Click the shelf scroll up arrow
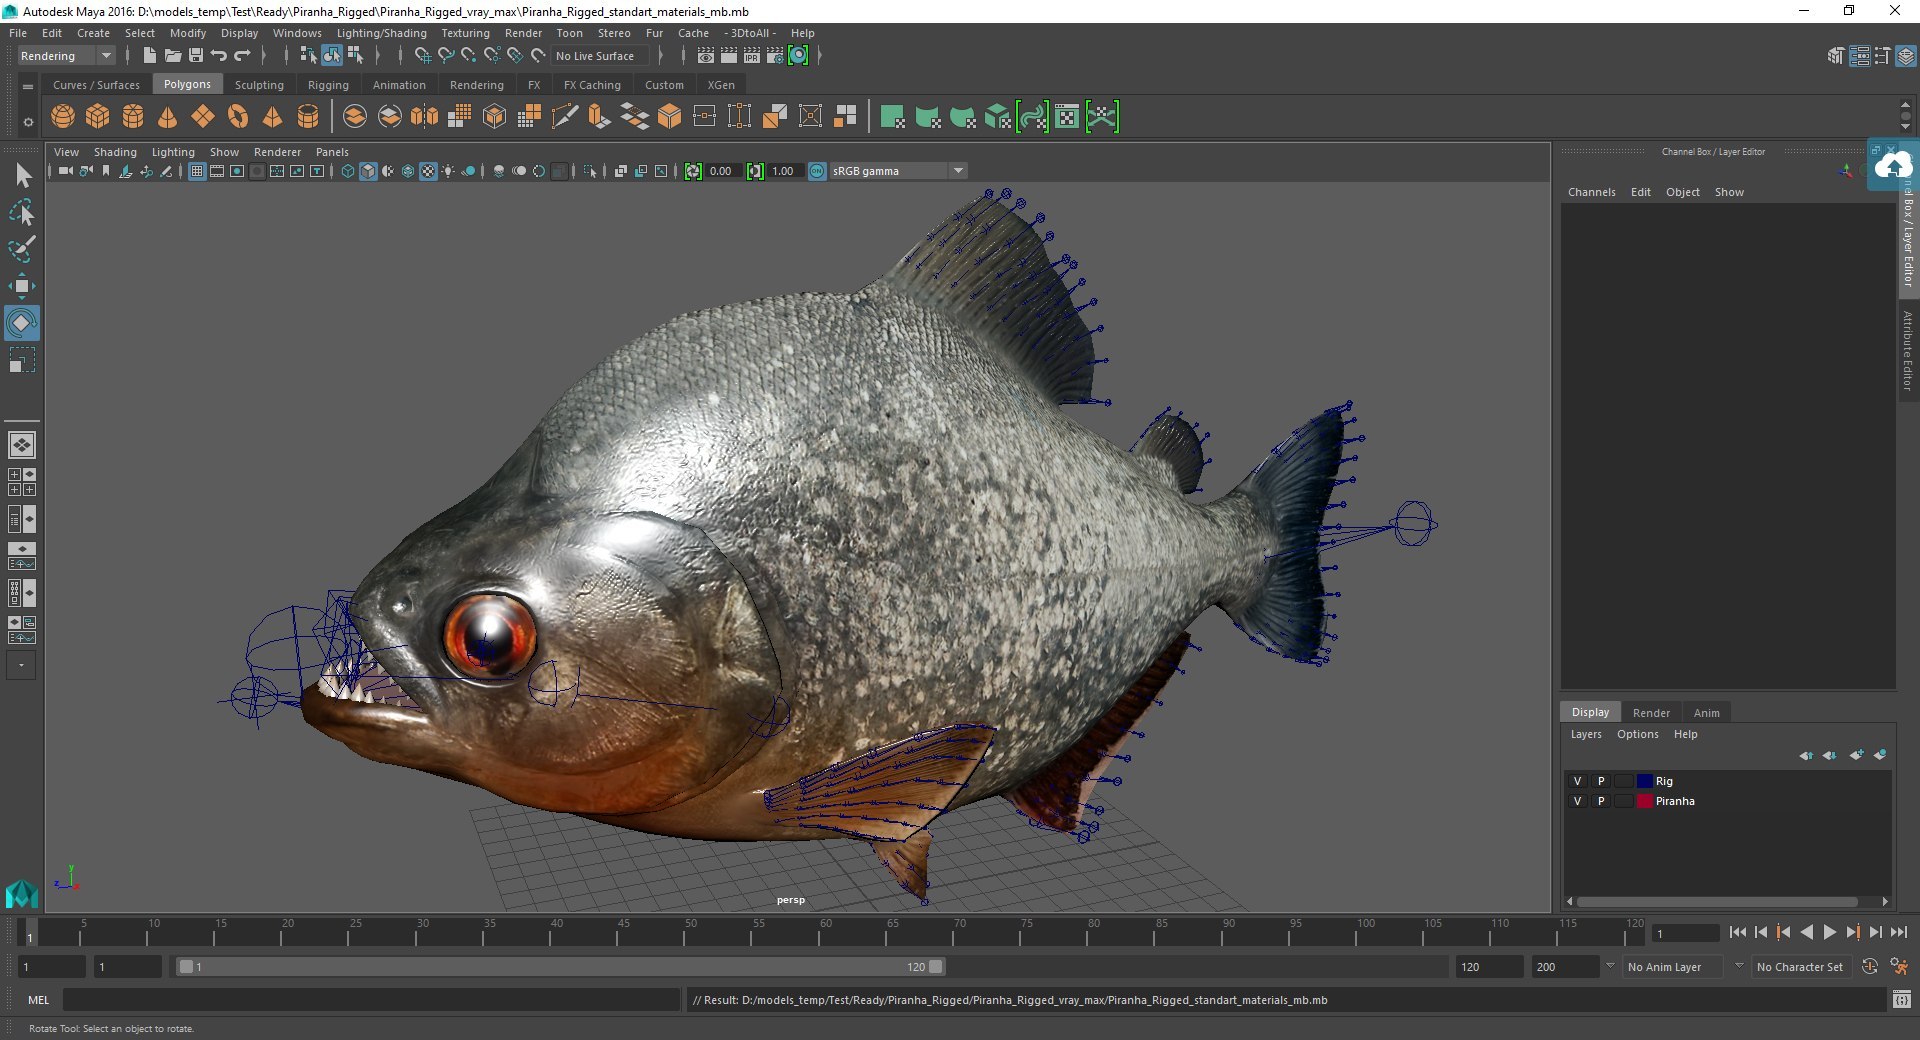Screen dimensions: 1920x1040 [1905, 105]
